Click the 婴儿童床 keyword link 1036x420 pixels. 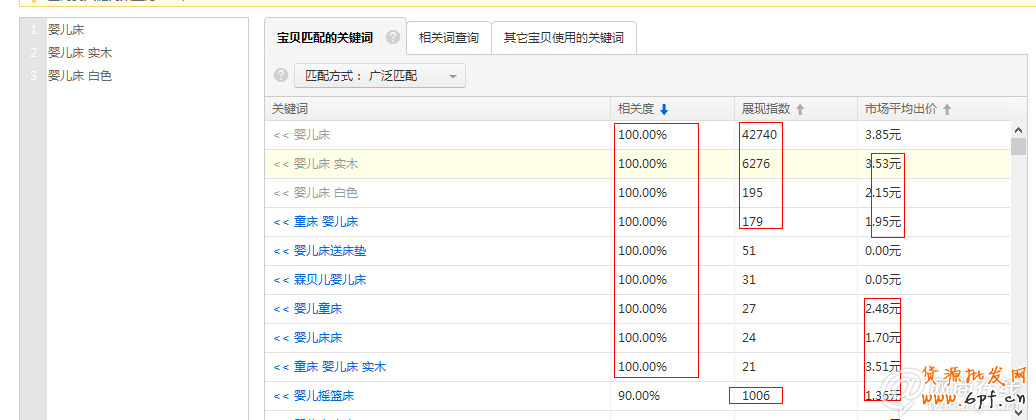click(318, 309)
